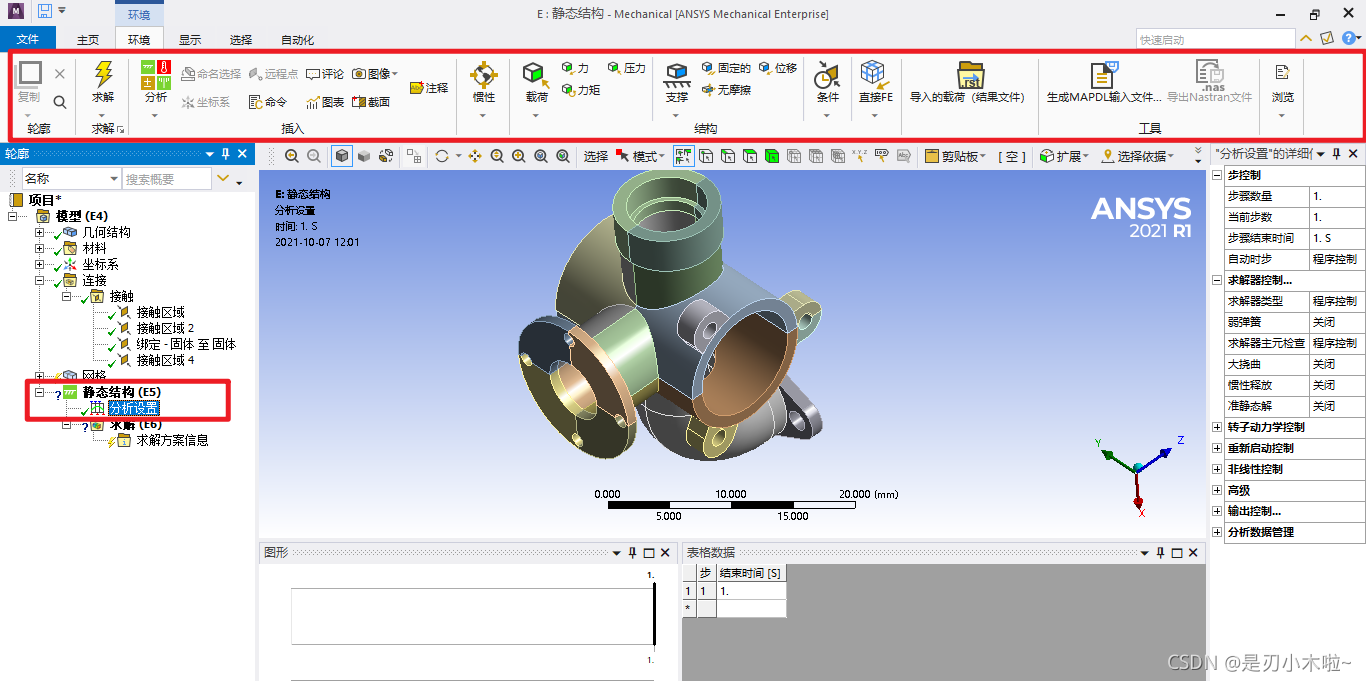Switch to the 选择 selection tab
The image size is (1366, 681).
241,40
